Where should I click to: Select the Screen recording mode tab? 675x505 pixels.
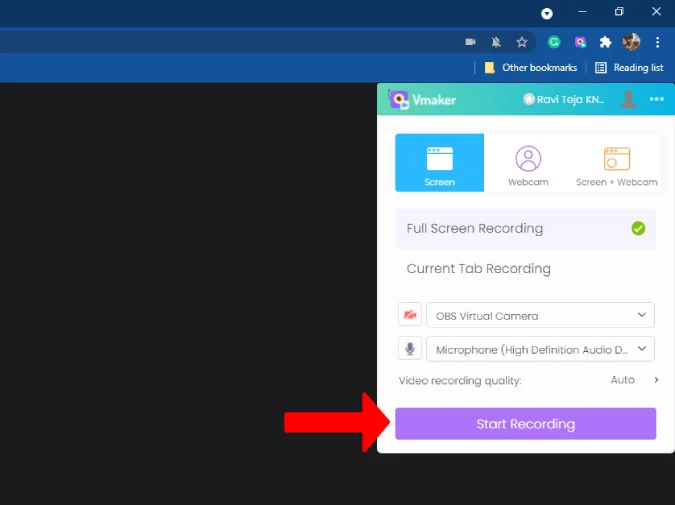pos(440,163)
